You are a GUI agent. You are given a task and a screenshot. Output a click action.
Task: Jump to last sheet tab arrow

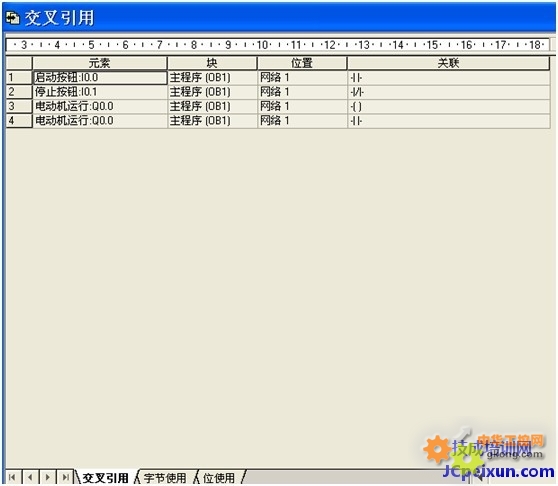65,477
